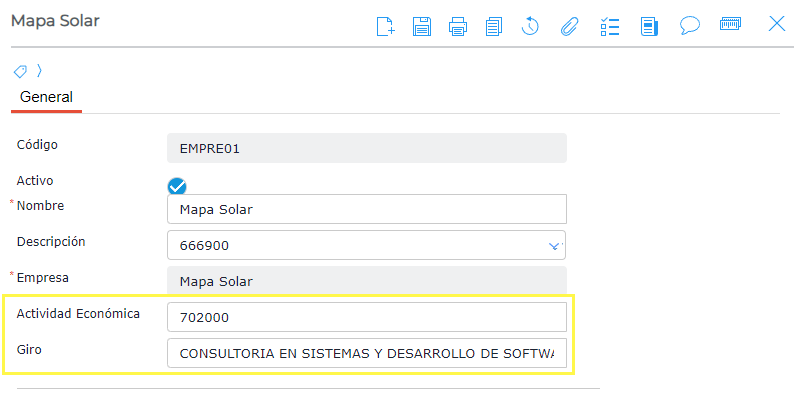Click the copy document icon

coord(493,26)
